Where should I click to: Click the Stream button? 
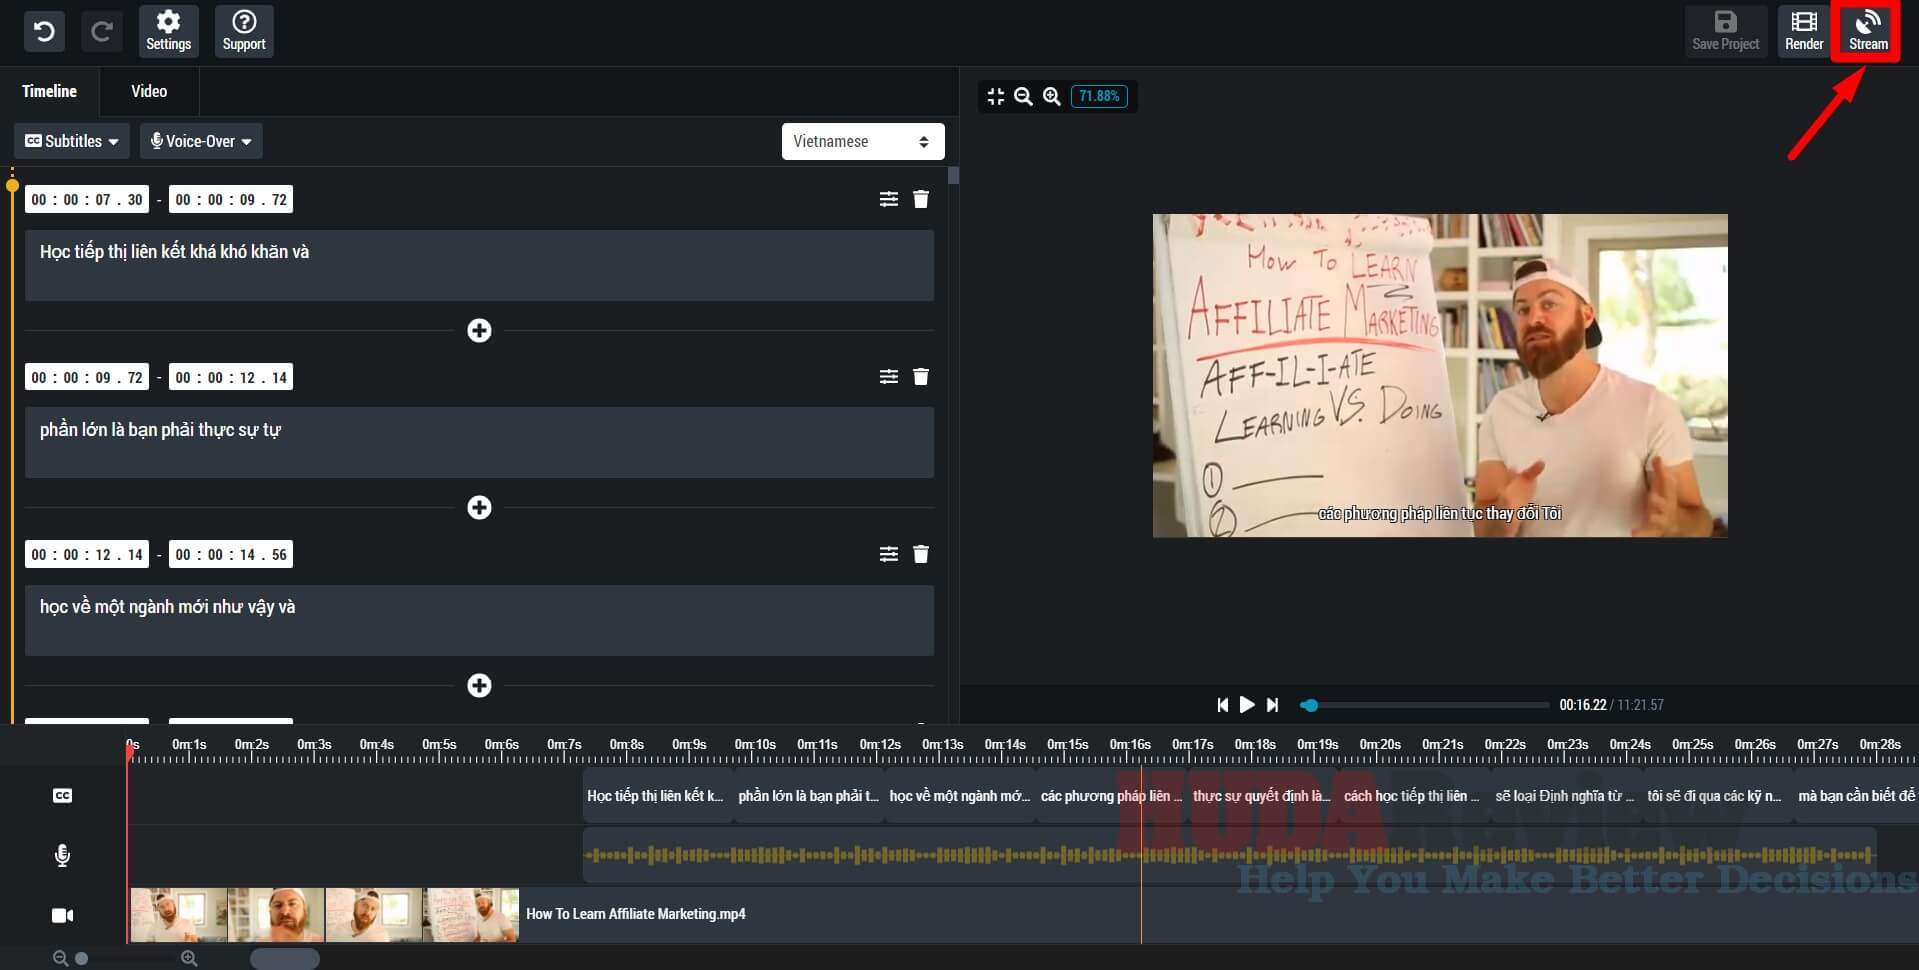point(1867,31)
